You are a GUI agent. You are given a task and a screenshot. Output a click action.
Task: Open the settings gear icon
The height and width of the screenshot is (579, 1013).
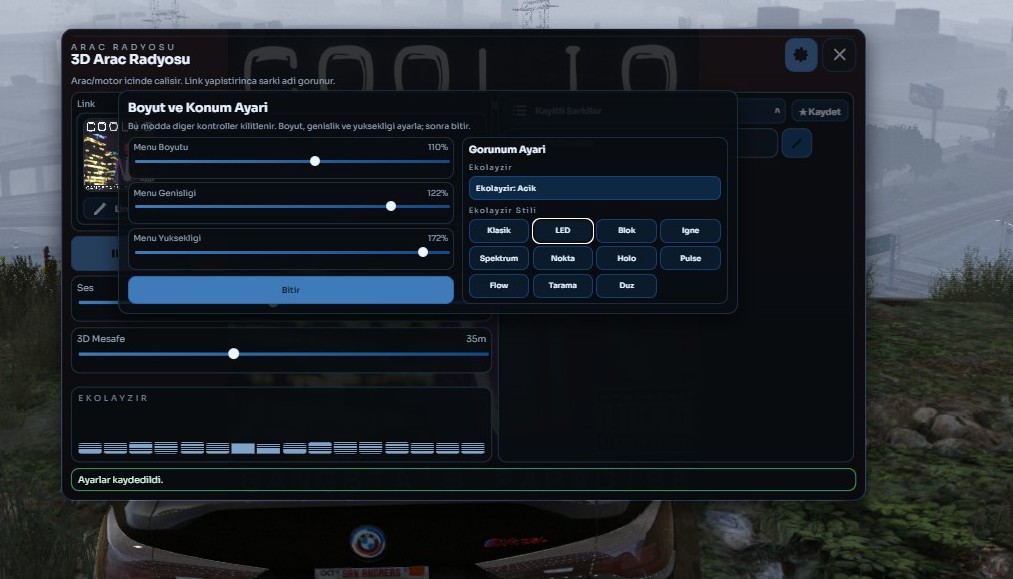800,55
